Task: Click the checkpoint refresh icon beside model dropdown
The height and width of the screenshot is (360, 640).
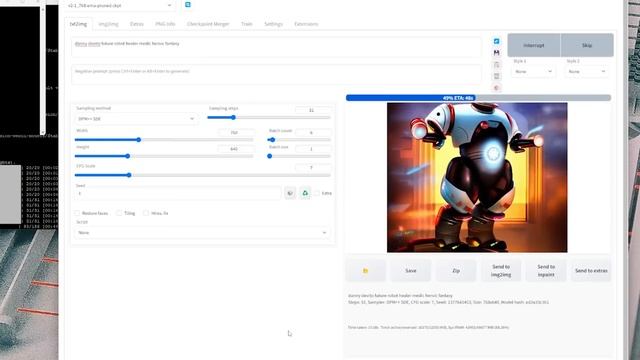Action: [x=188, y=4]
